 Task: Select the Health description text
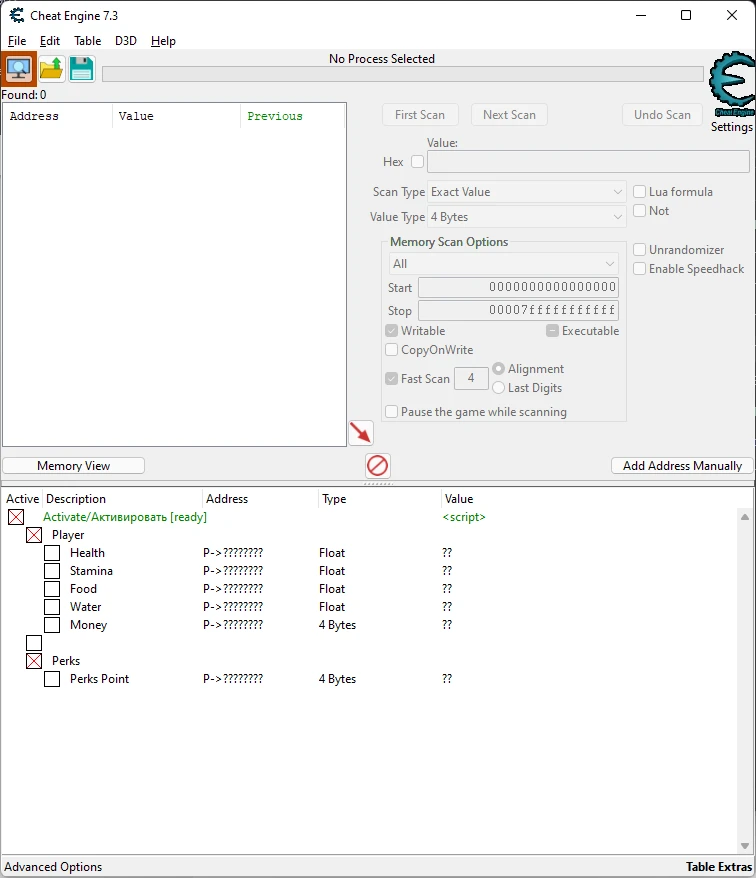pos(87,553)
